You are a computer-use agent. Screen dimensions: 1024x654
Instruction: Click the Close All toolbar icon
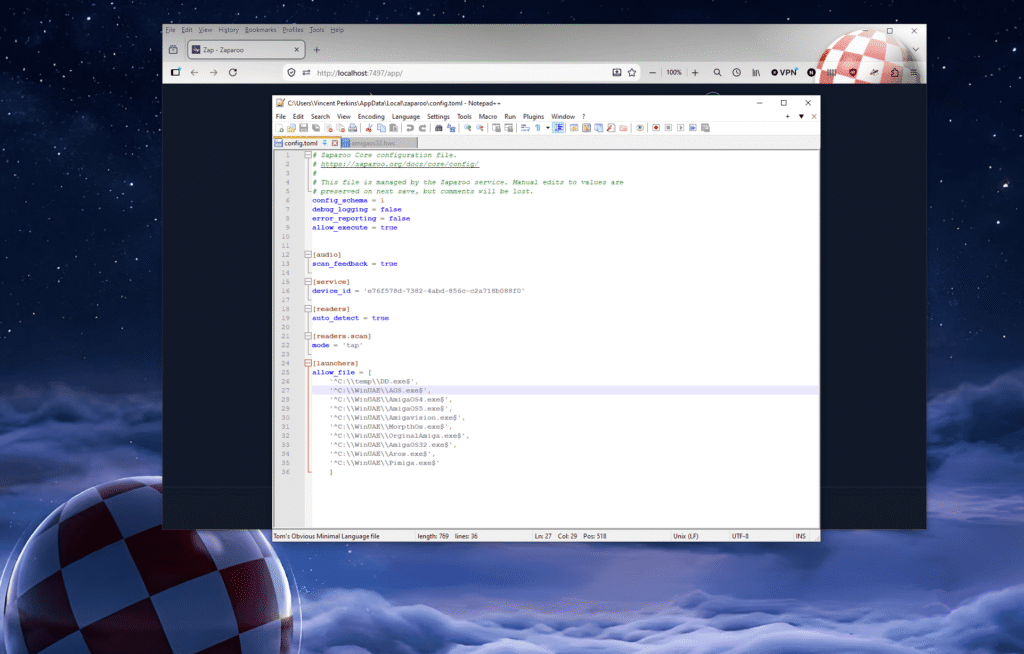tap(341, 128)
